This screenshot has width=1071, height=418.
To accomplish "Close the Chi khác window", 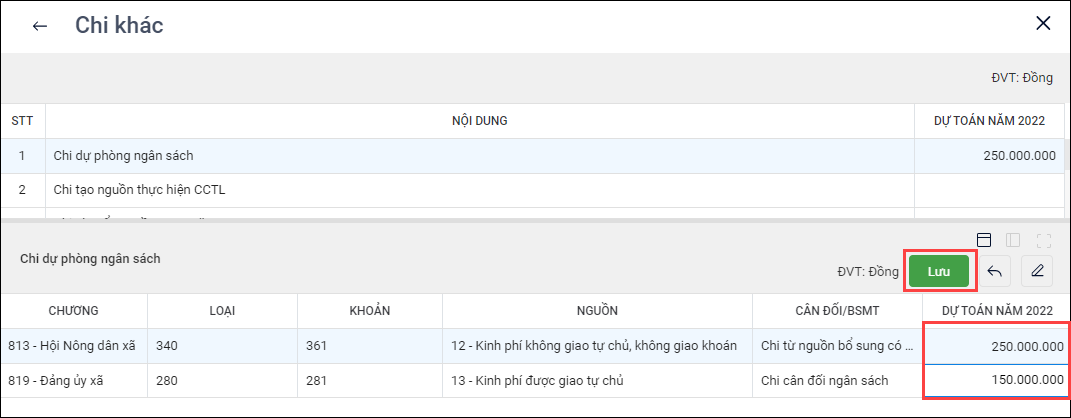I will tap(1043, 24).
